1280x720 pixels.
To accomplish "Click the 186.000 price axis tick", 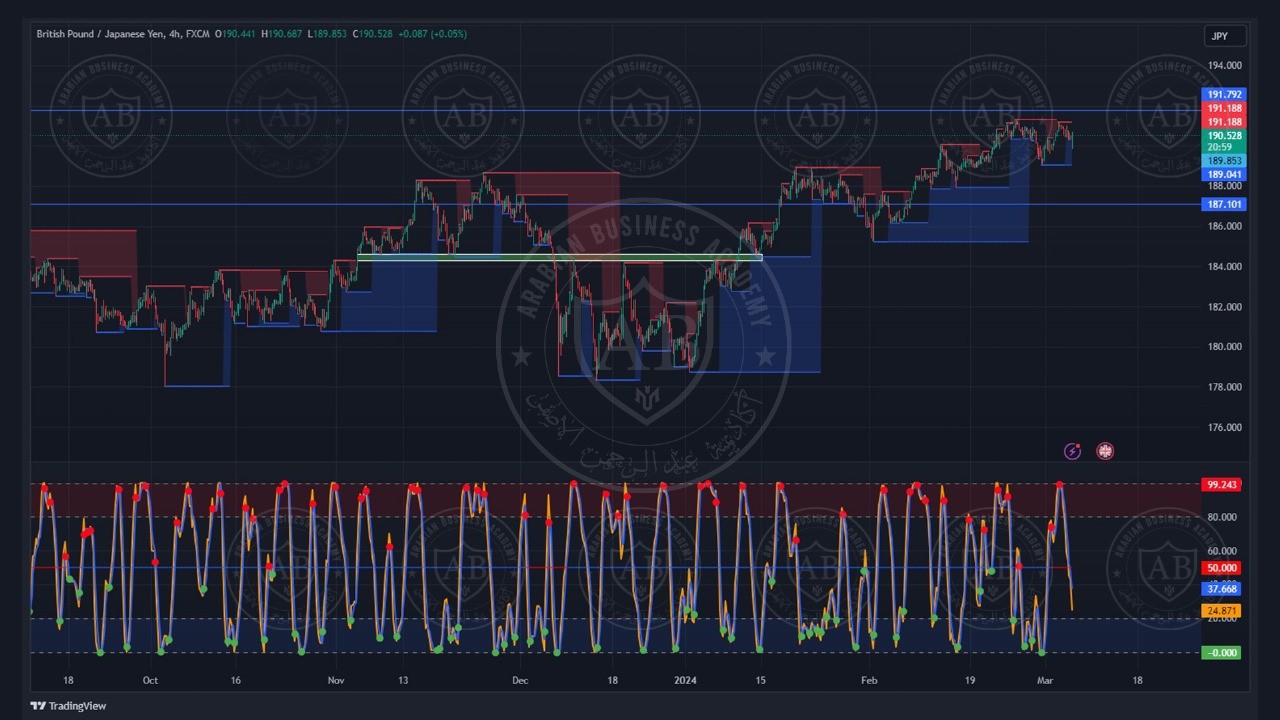I will [1224, 226].
